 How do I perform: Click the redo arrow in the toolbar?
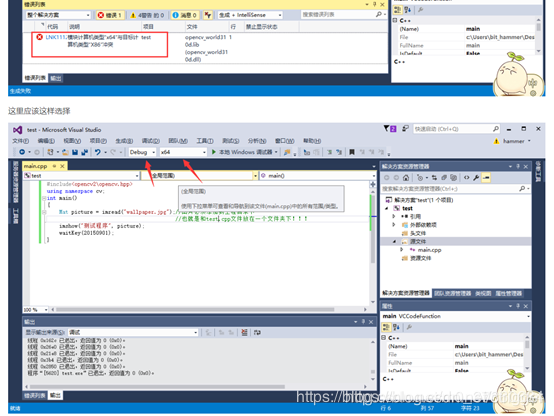pyautogui.click(x=113, y=152)
